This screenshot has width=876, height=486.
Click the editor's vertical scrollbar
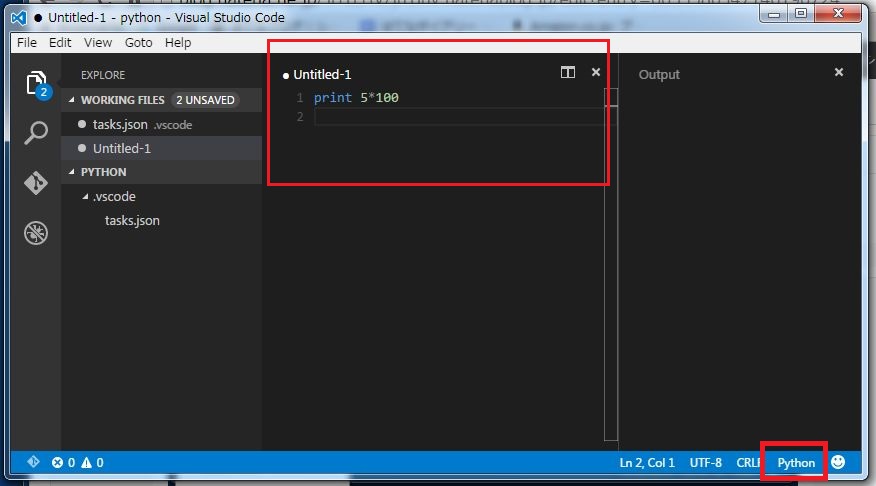tap(611, 264)
